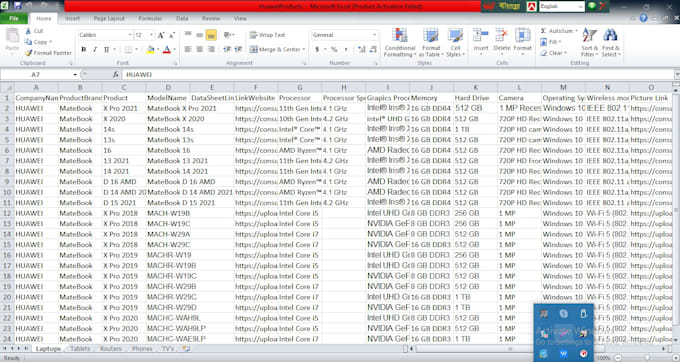Open the English language dropdown at top

[x=580, y=7]
